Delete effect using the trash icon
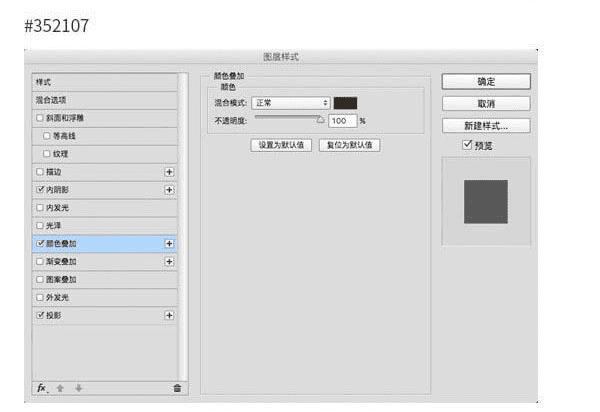This screenshot has height=412, width=600. tap(177, 388)
